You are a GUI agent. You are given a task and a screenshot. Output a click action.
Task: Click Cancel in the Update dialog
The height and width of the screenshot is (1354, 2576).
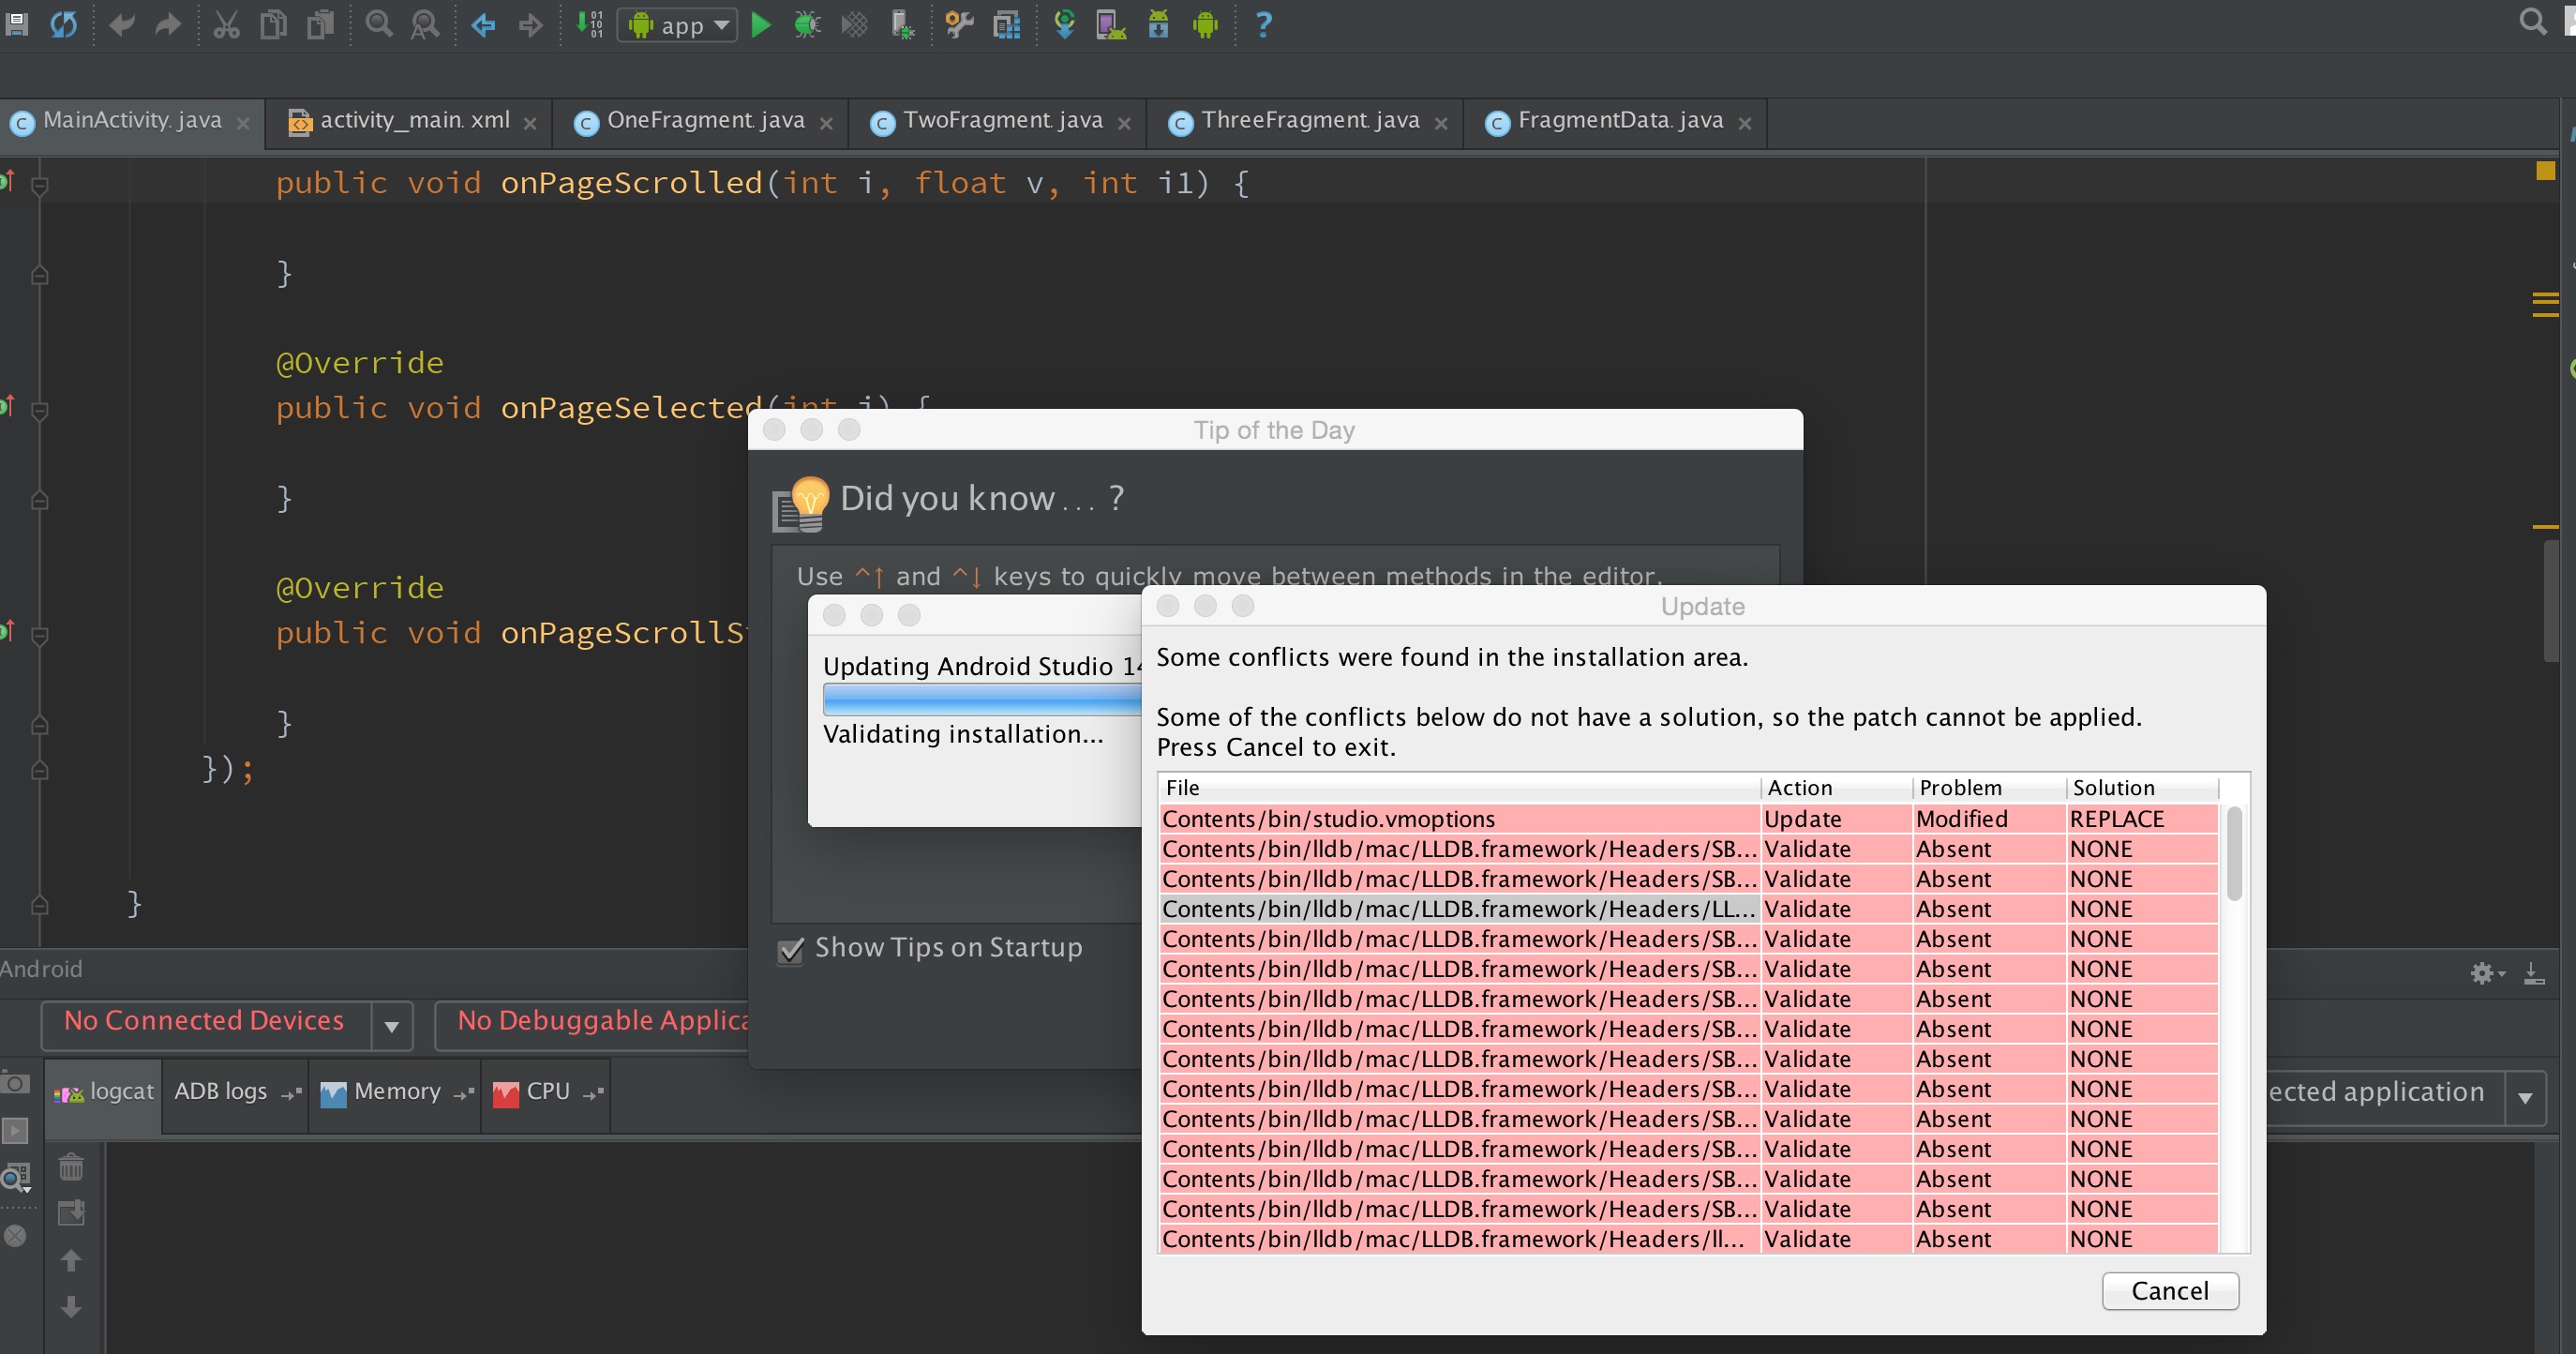click(2170, 1291)
